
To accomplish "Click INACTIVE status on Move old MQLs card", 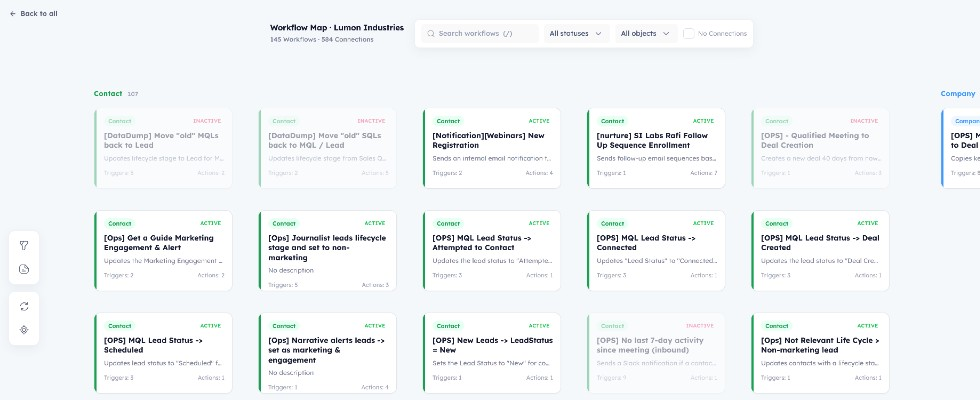I will 207,121.
